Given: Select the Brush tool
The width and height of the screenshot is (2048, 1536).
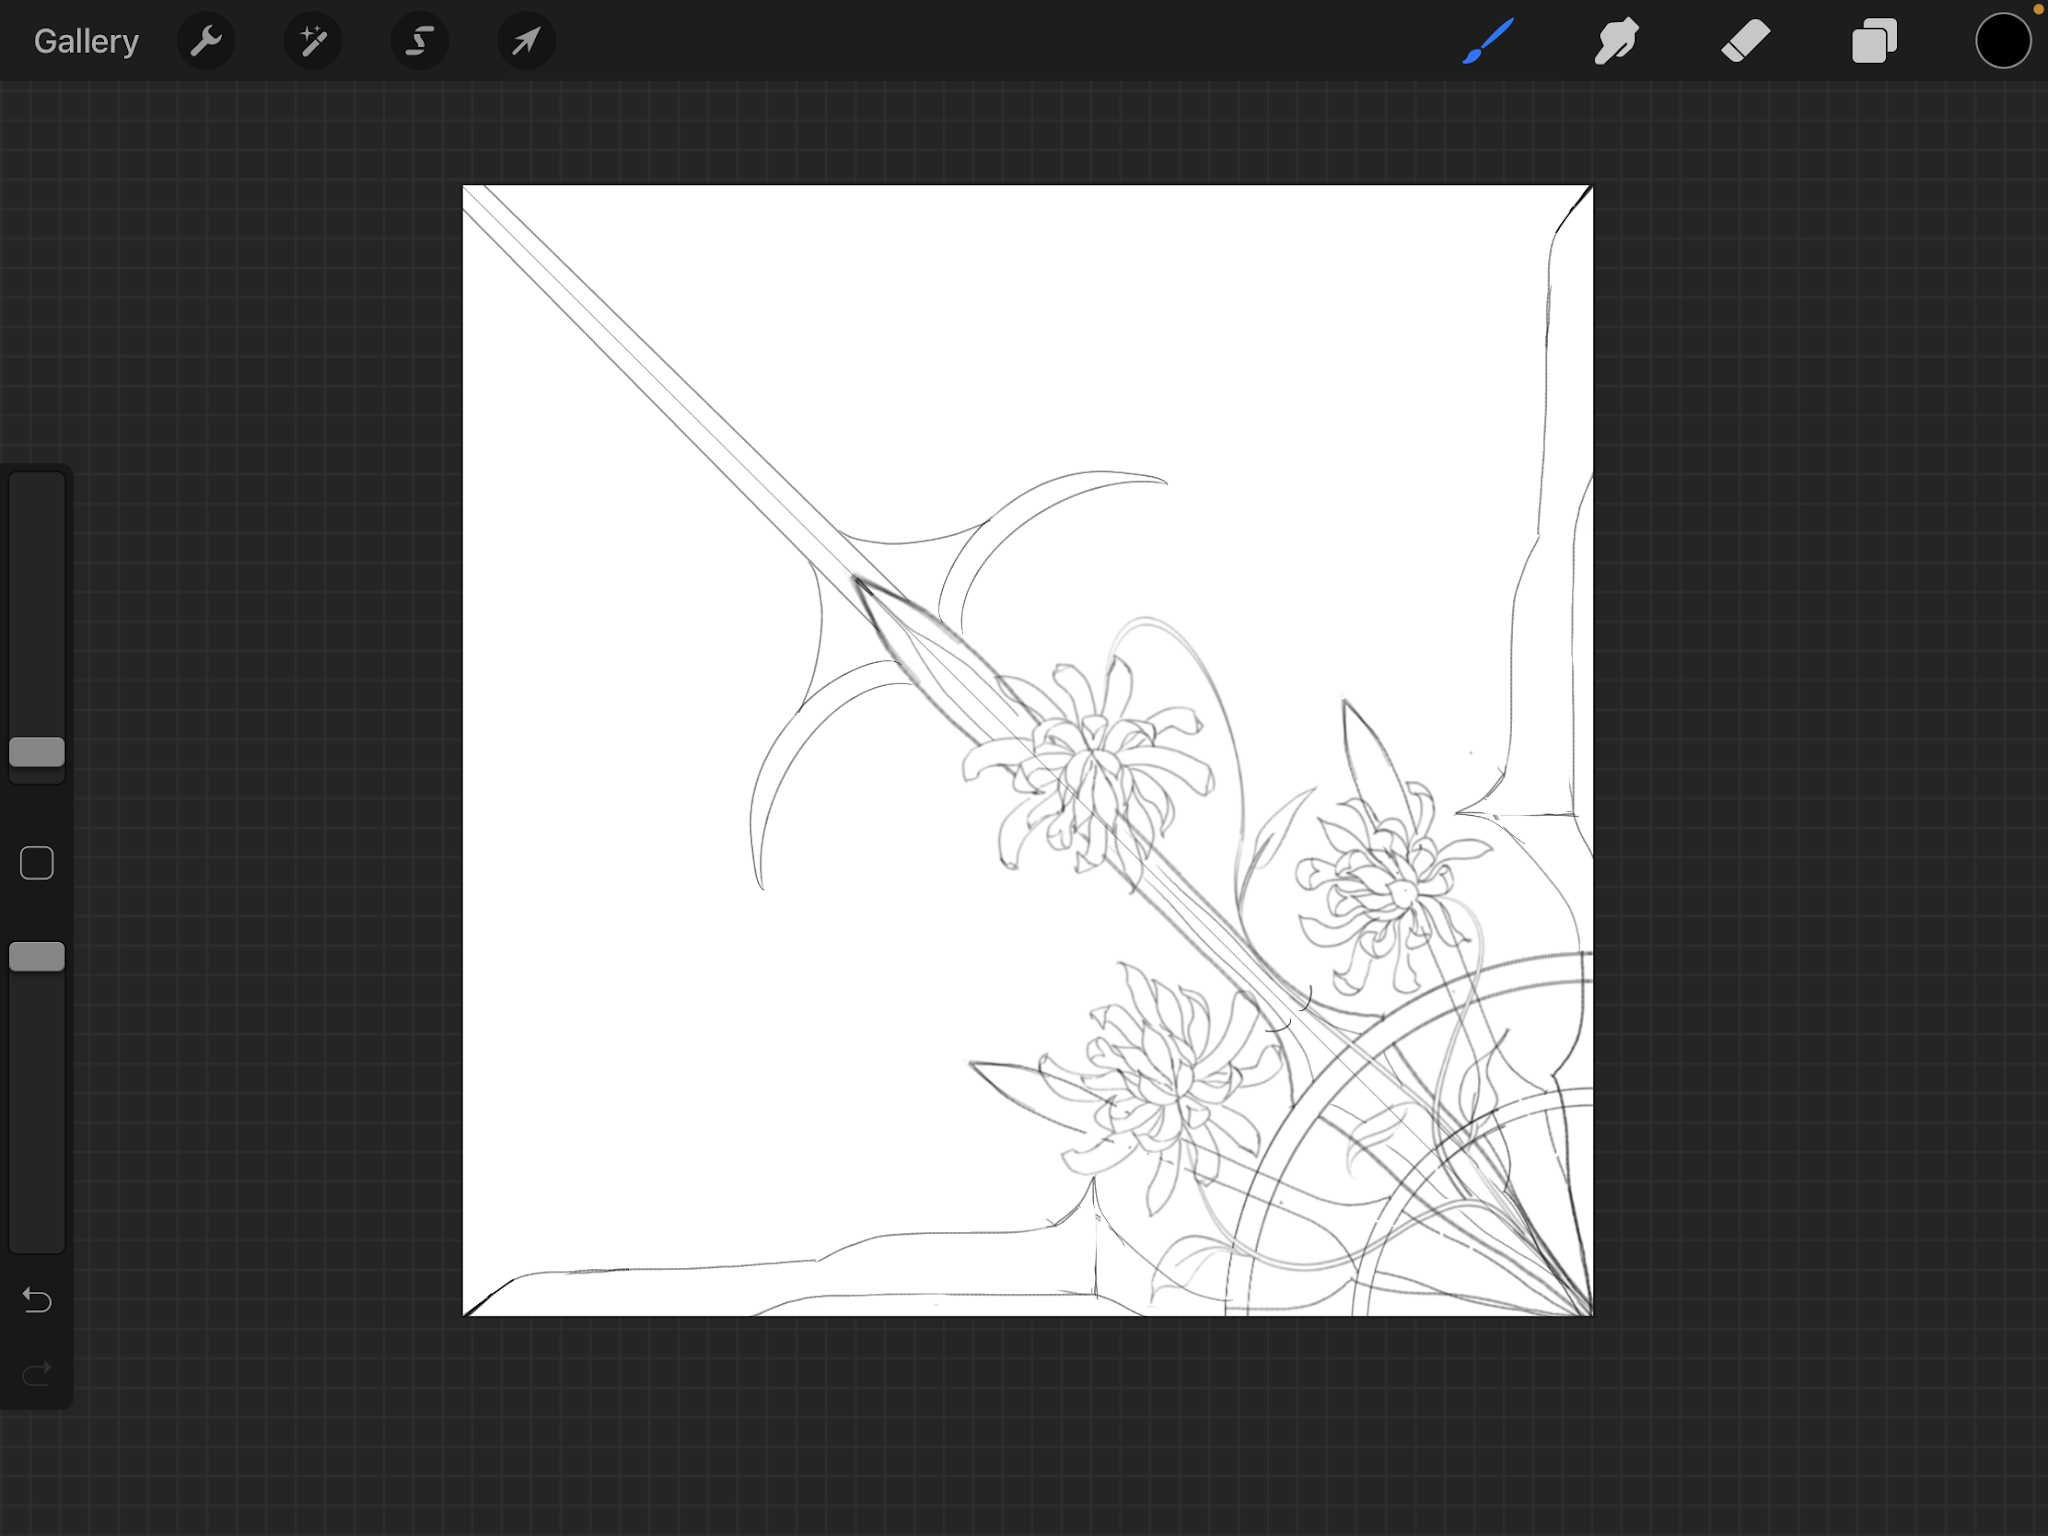Looking at the screenshot, I should pos(1488,41).
